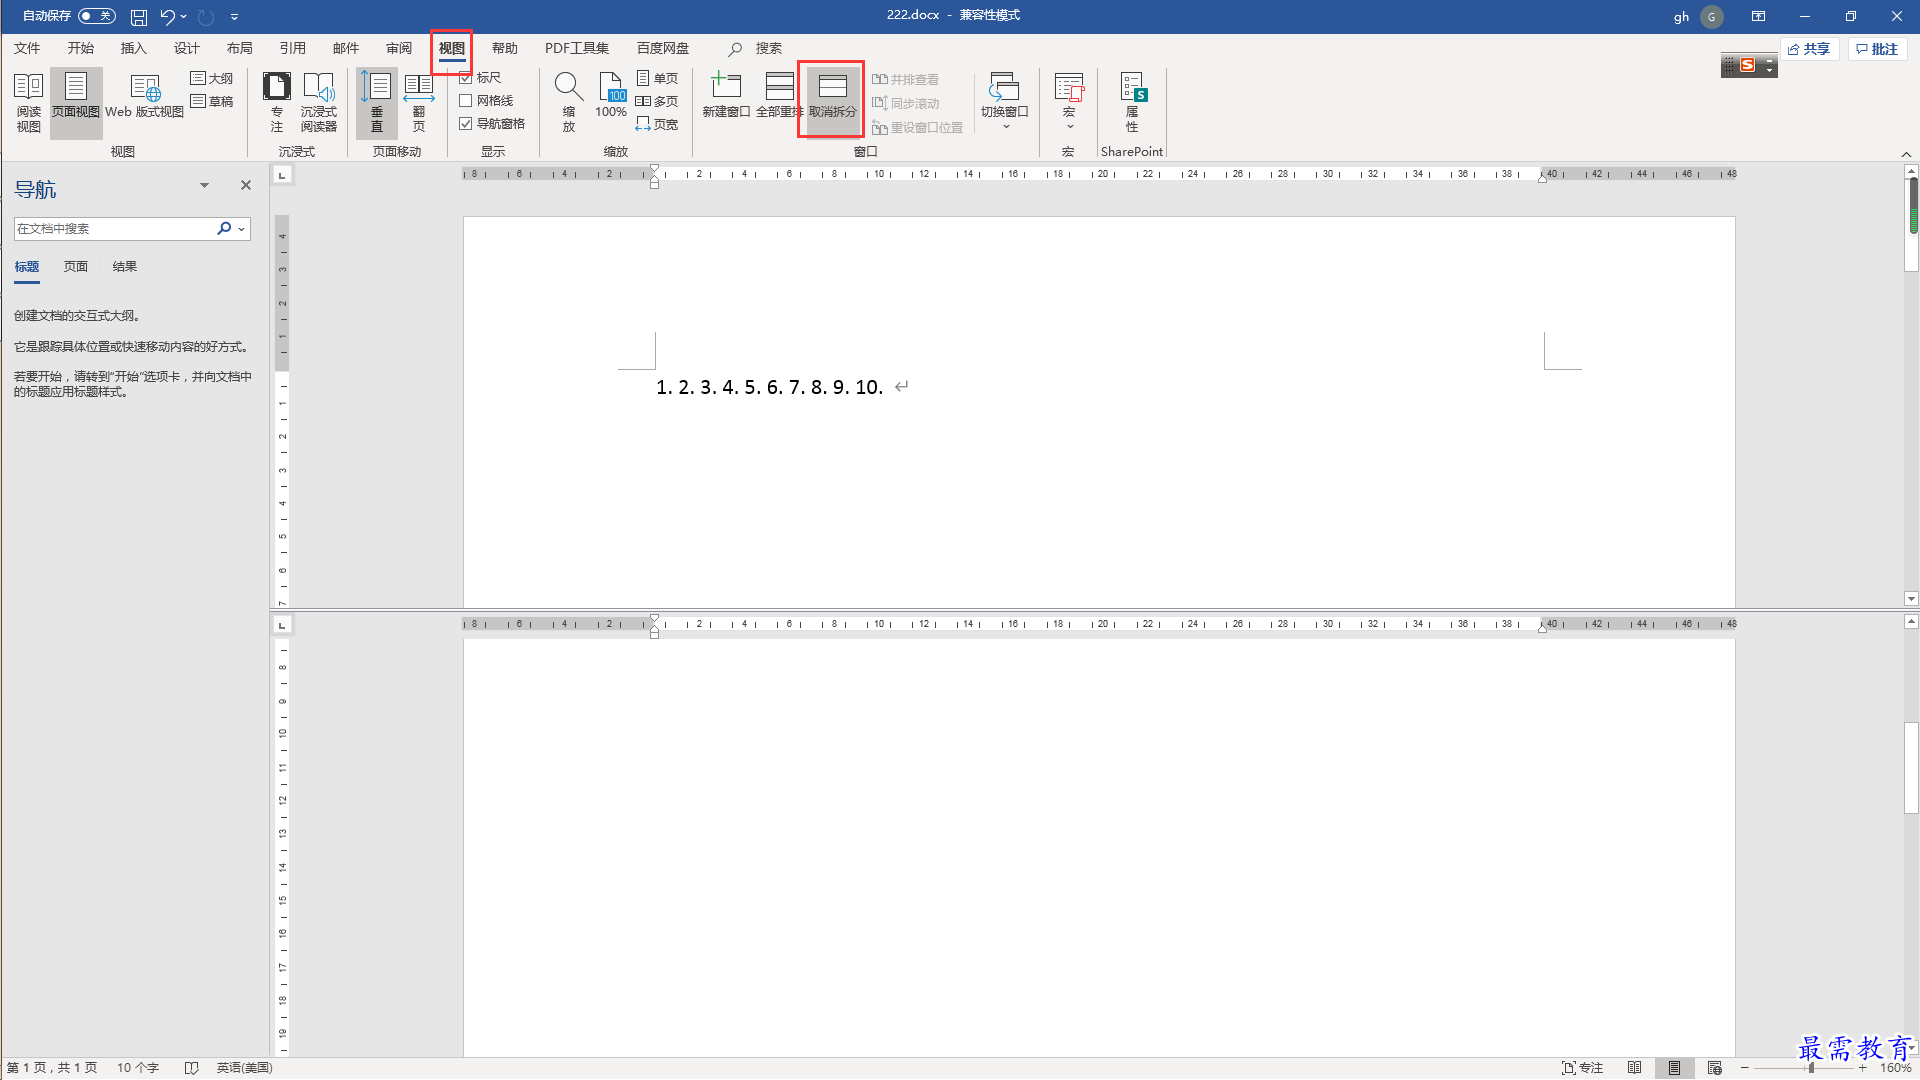Save the document with disk icon
Viewport: 1920px width, 1080px height.
tap(139, 17)
